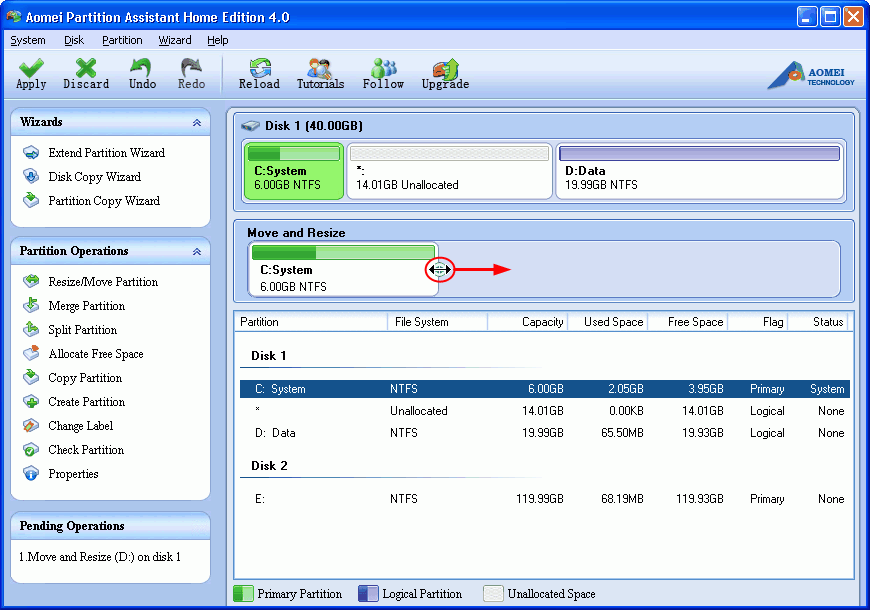
Task: Click the Free Space column header
Action: pyautogui.click(x=687, y=322)
